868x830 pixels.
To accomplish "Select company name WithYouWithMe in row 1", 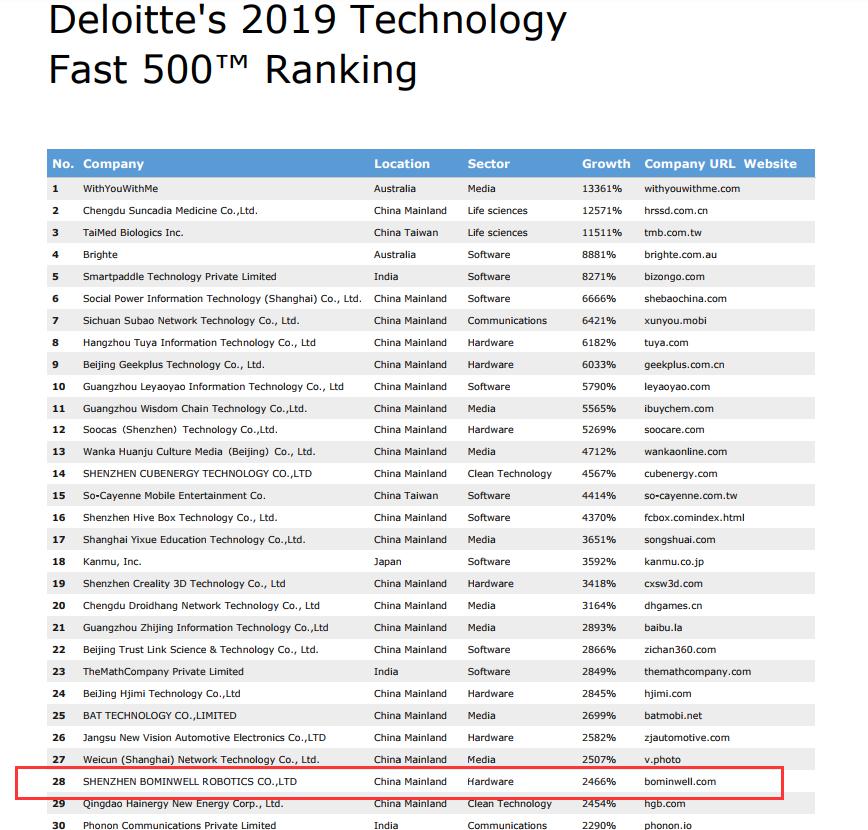I will tap(120, 189).
